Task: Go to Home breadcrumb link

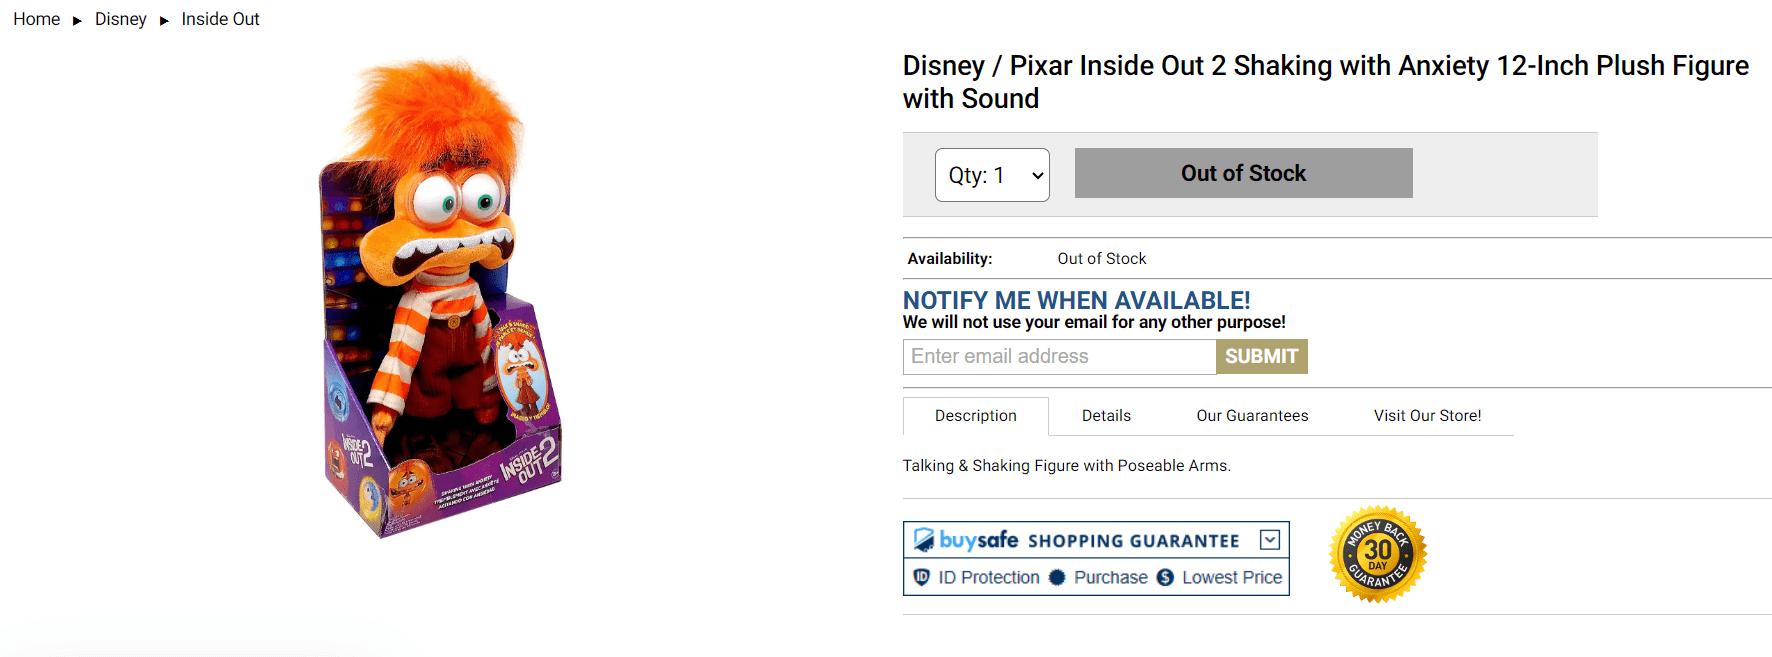Action: [37, 19]
